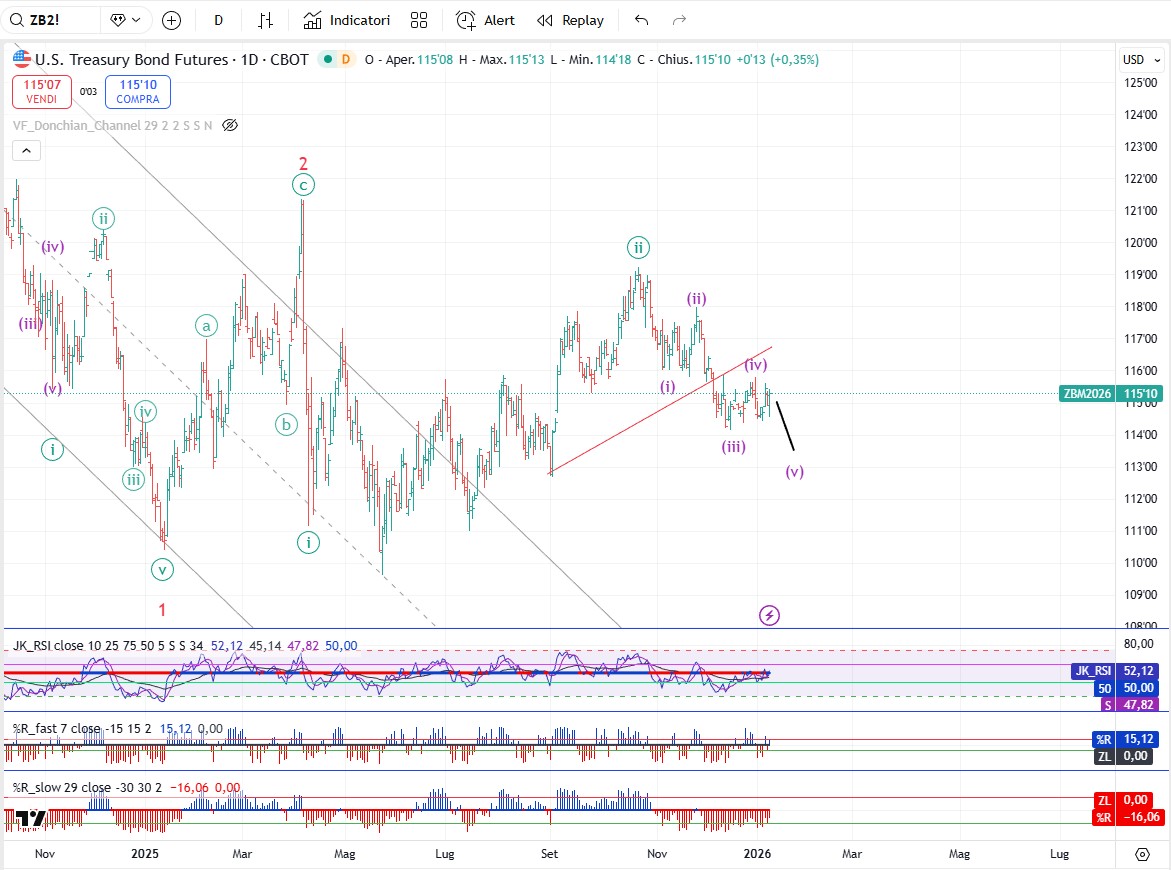This screenshot has height=870, width=1171.
Task: Open chart settings hexagon icon at bottom right
Action: 1142,854
